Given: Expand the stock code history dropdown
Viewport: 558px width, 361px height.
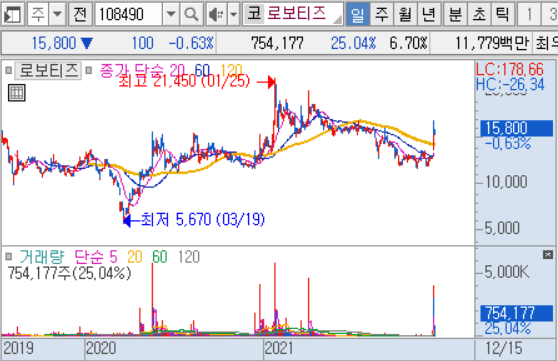Looking at the screenshot, I should coord(171,14).
